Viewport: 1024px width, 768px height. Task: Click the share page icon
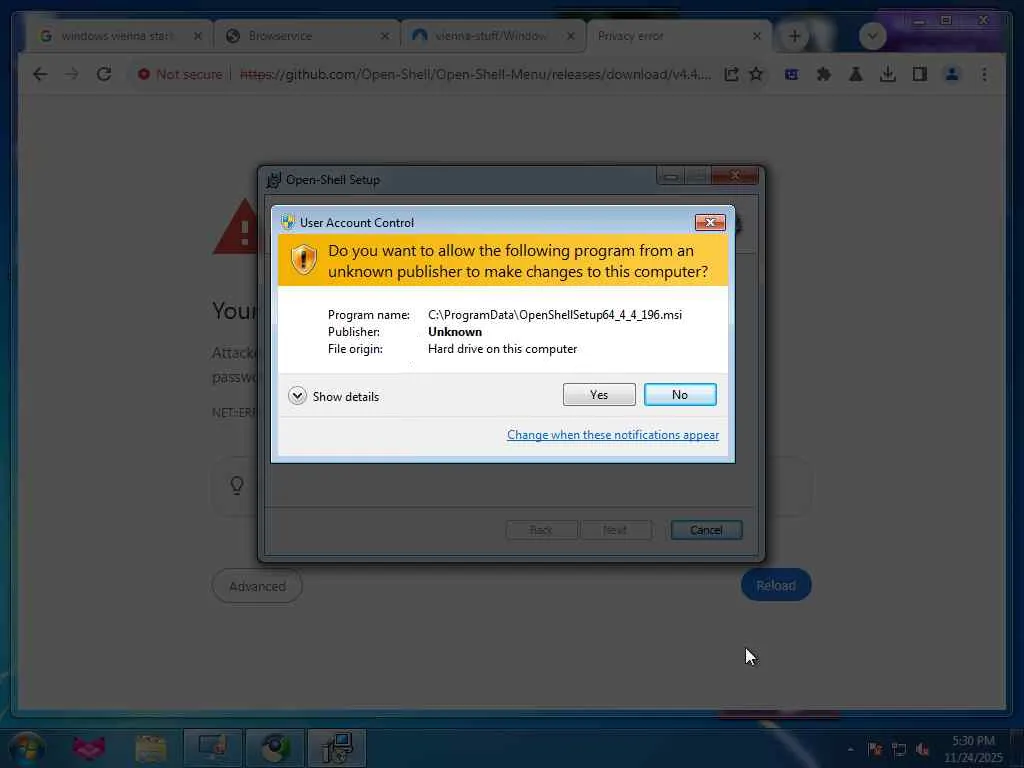click(731, 74)
